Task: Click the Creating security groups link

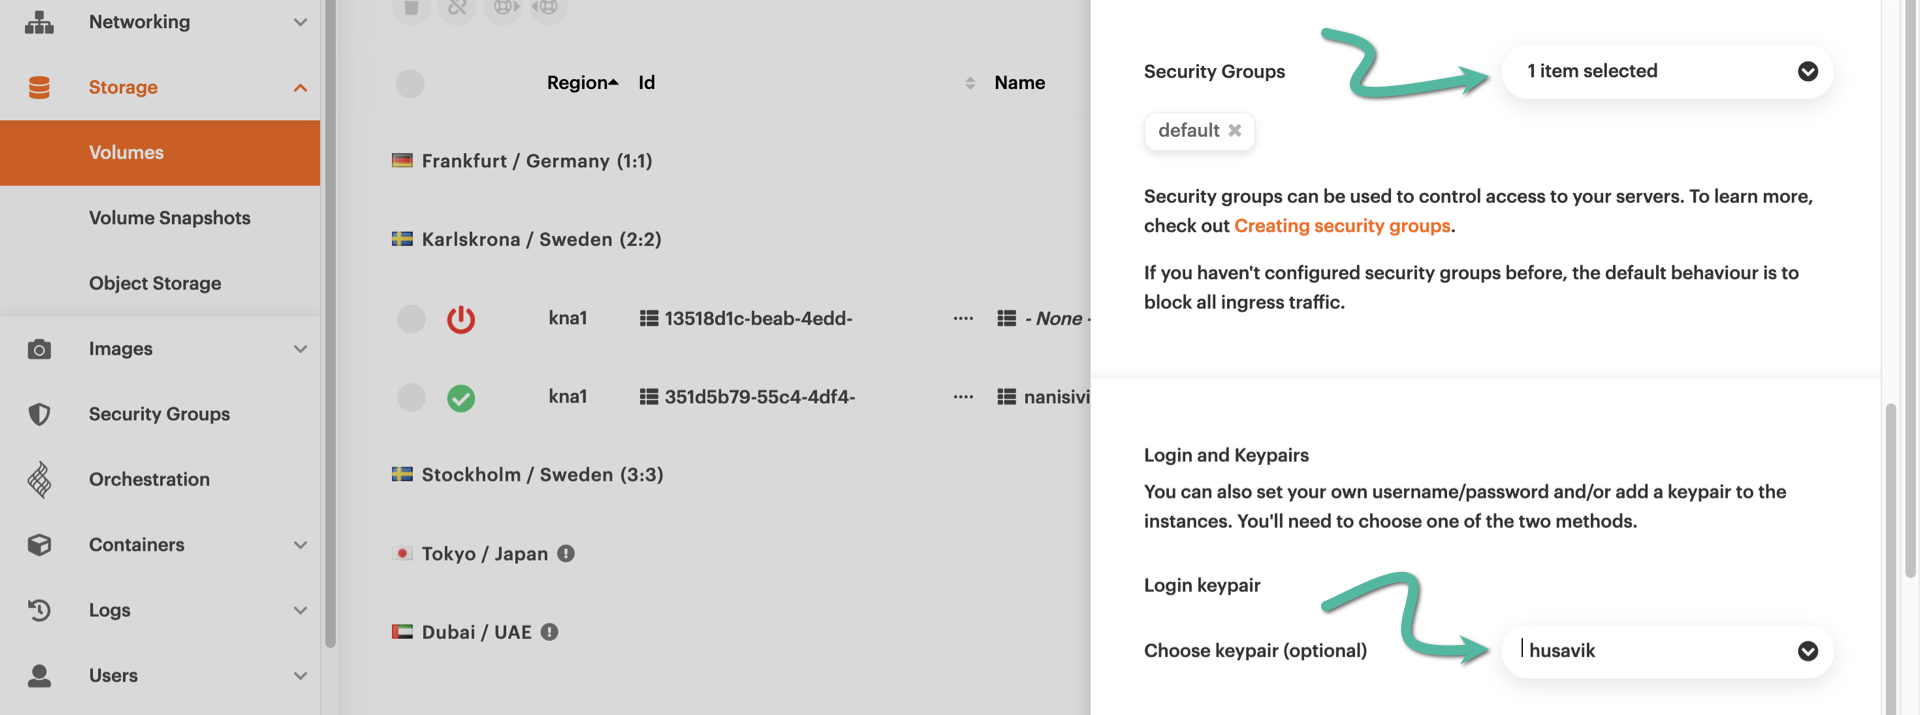Action: pos(1342,226)
